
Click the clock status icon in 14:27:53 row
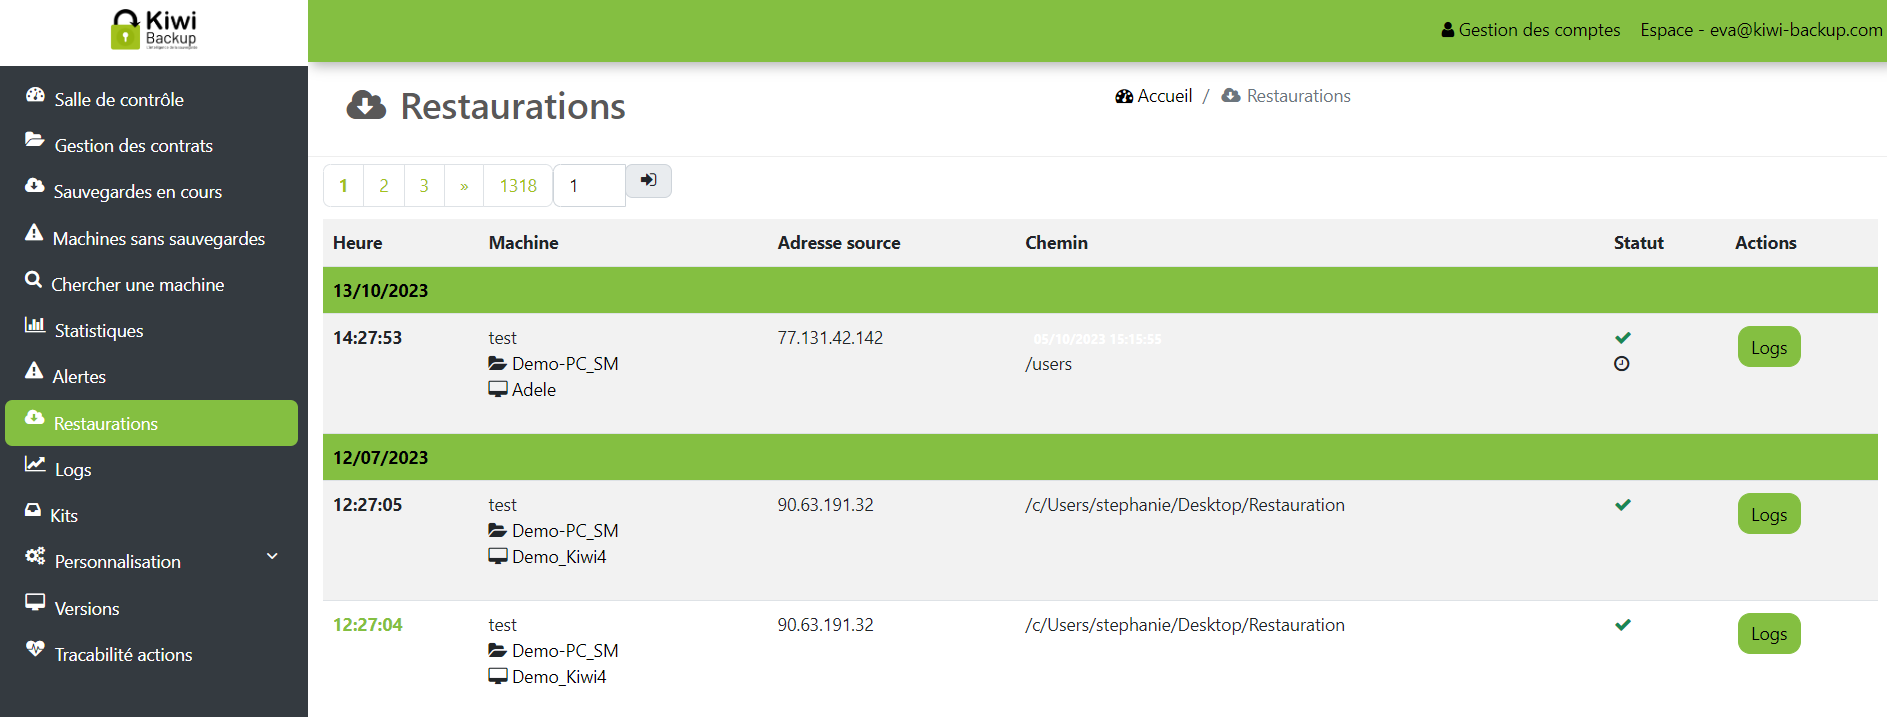pyautogui.click(x=1622, y=364)
